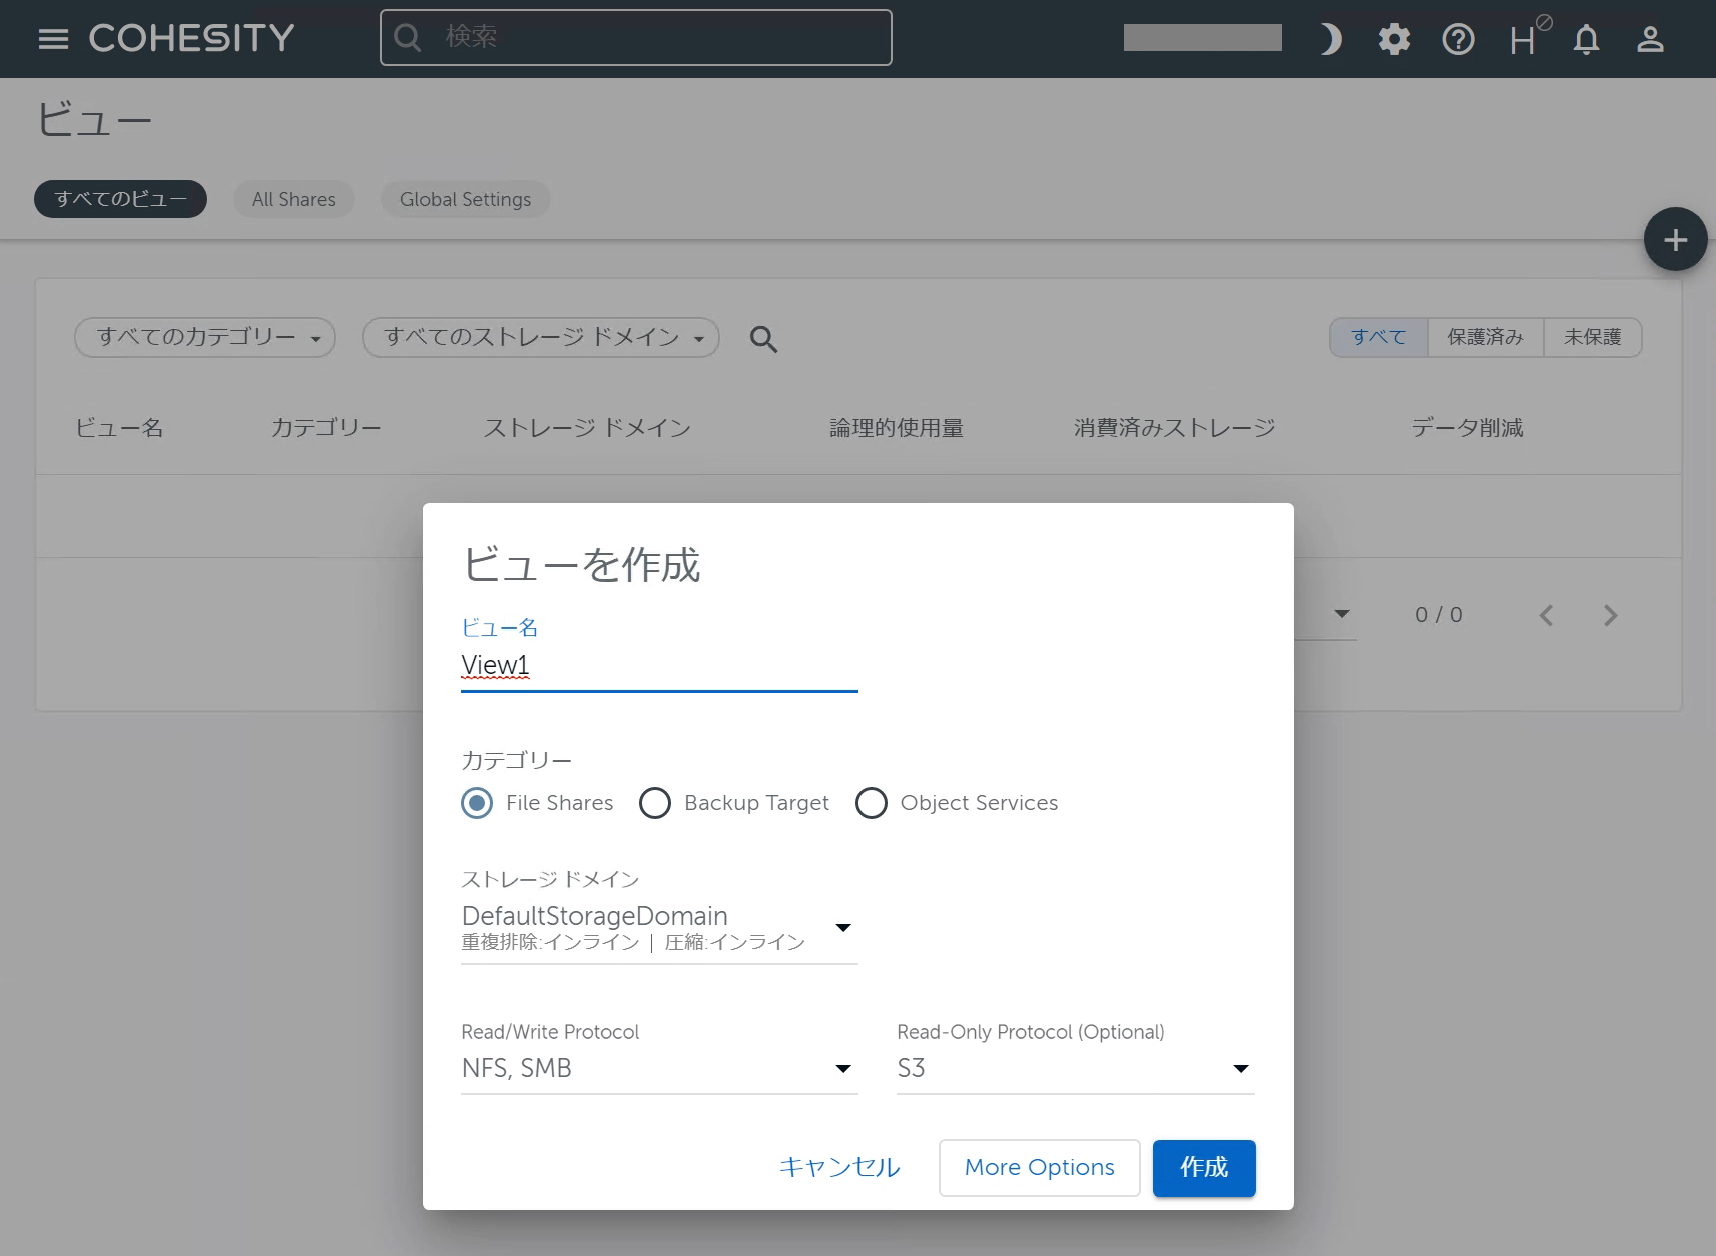Switch to Global Settings tab
Screen dimensions: 1716x1256
pos(465,199)
